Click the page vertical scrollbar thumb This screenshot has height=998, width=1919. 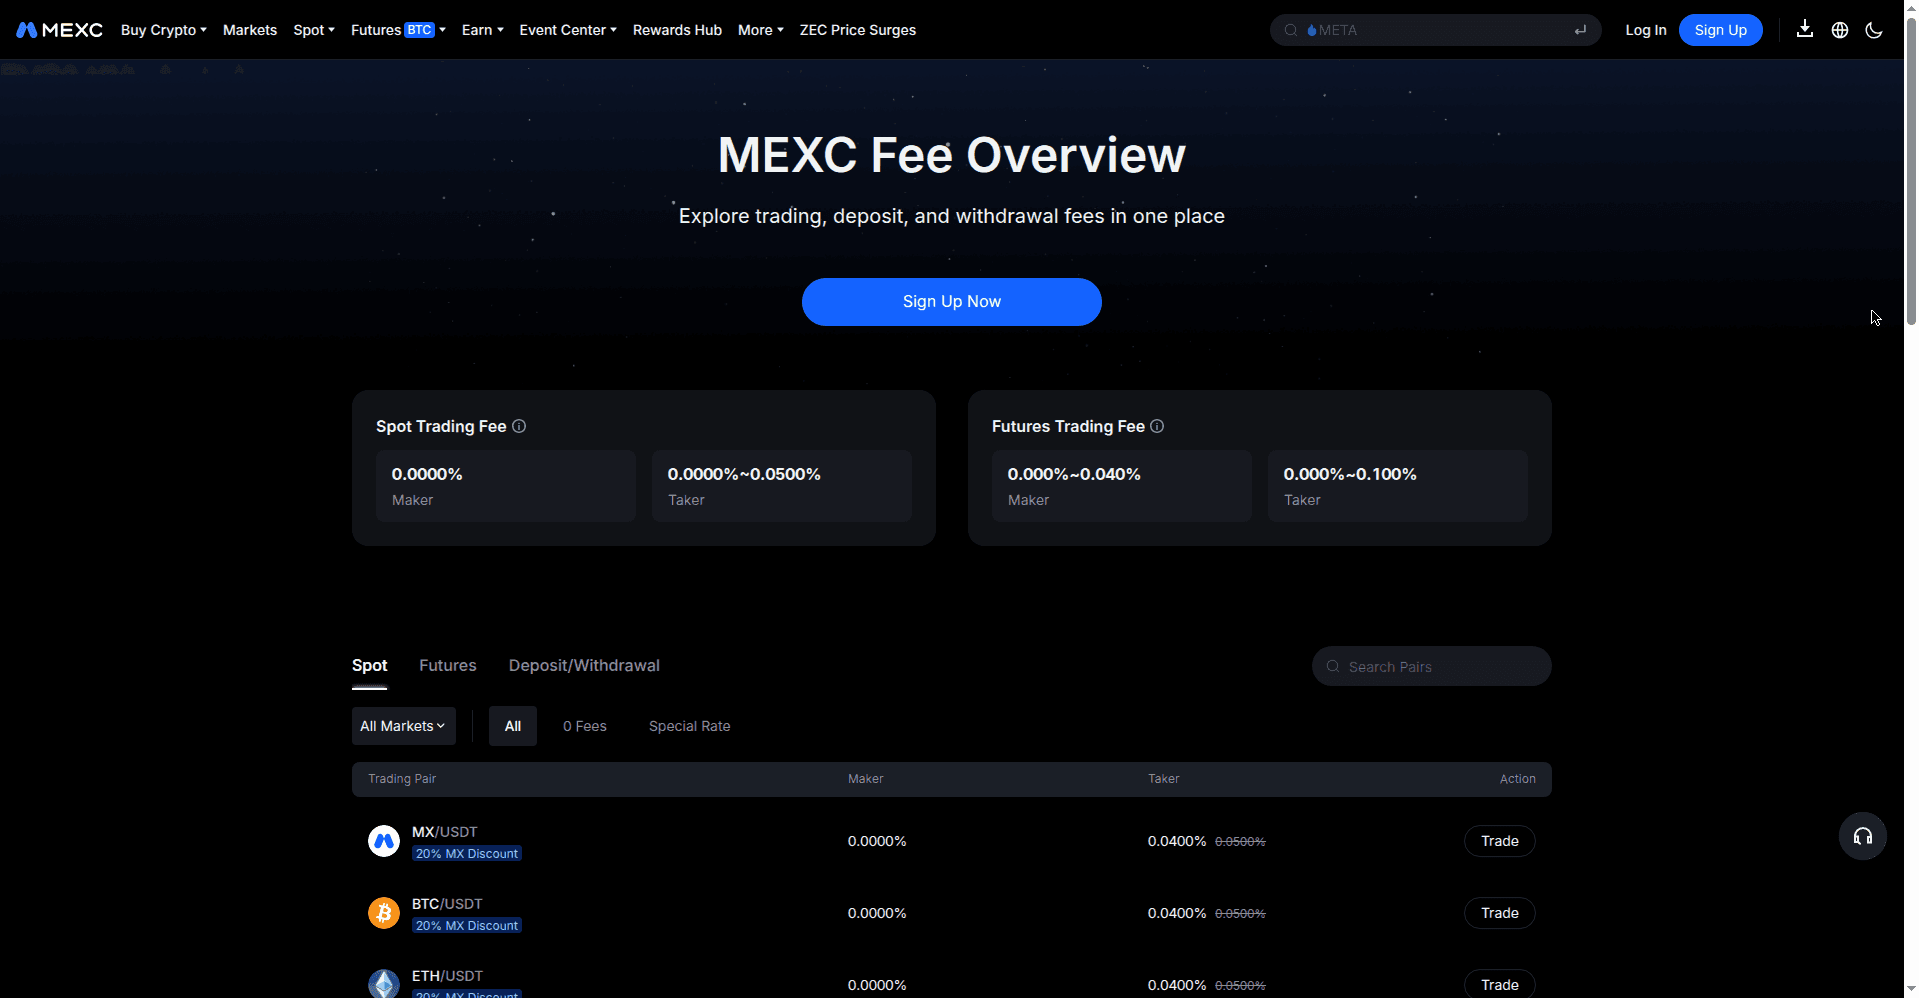tap(1911, 170)
